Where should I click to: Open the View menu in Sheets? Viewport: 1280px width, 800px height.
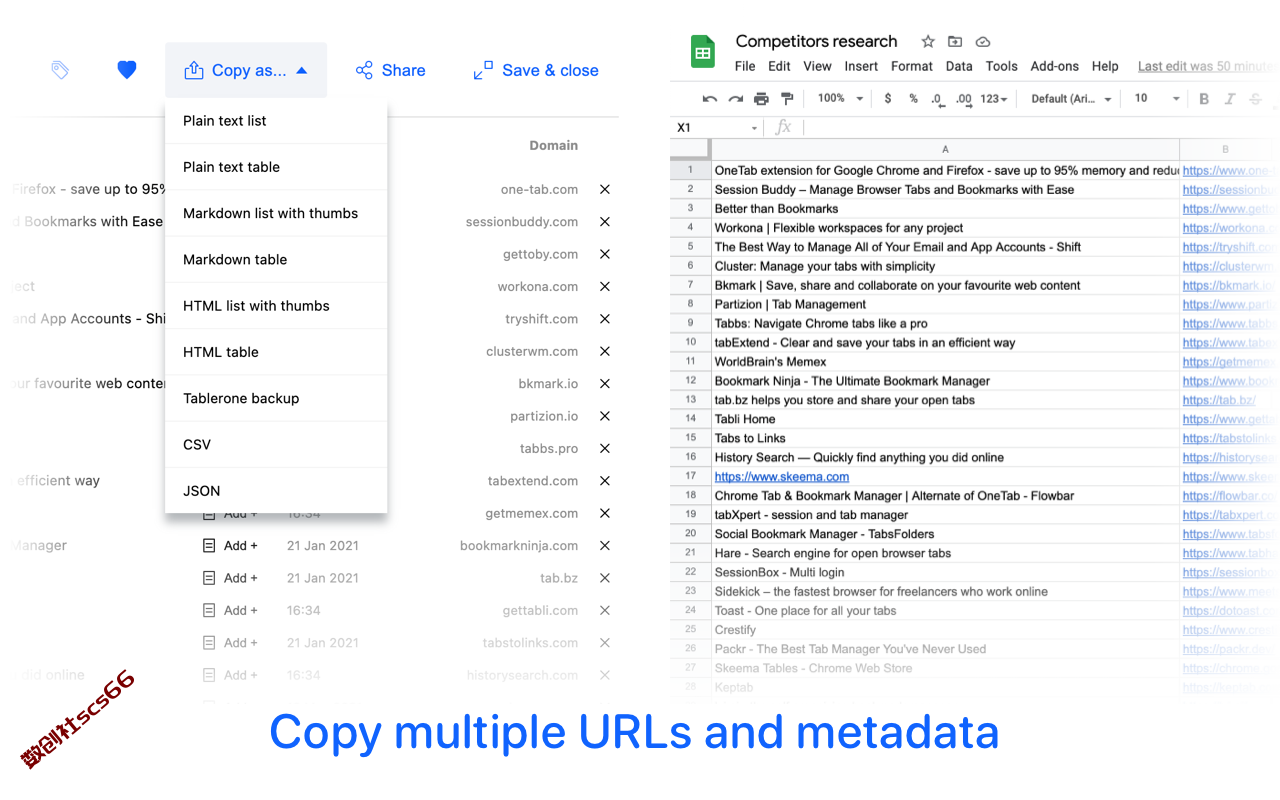[817, 66]
